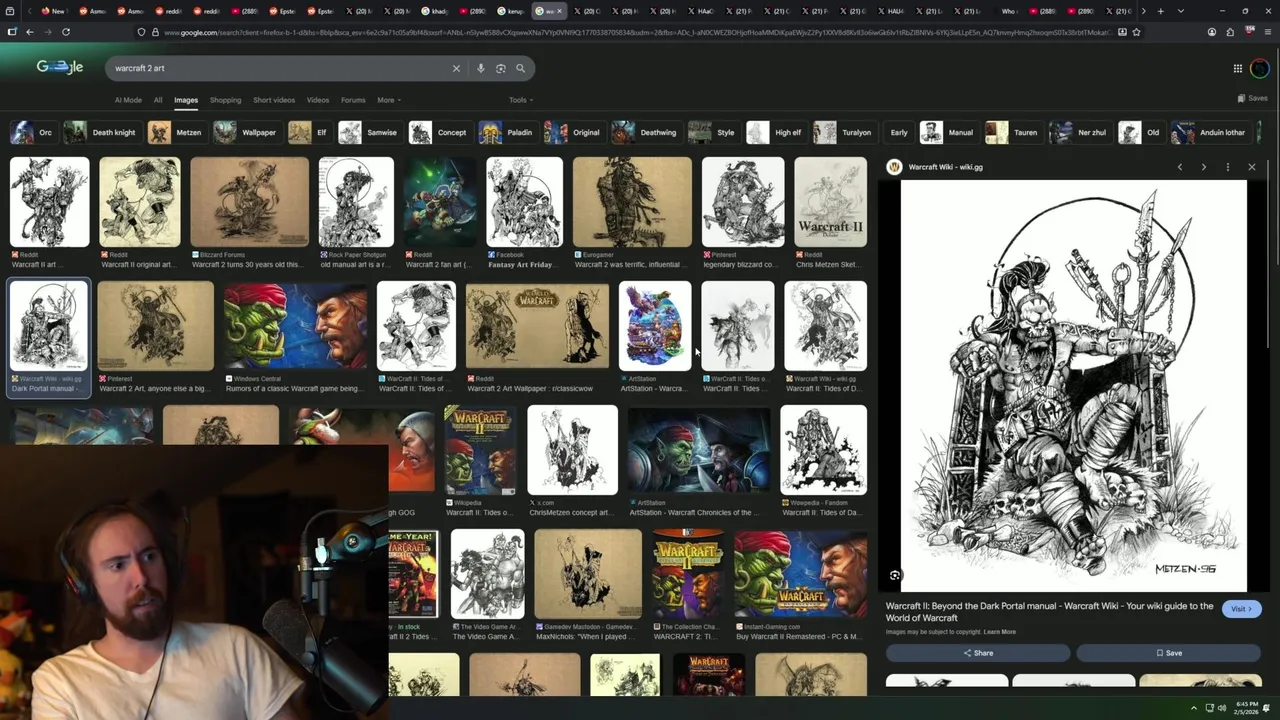Viewport: 1280px width, 720px height.
Task: Open the Google apps grid
Action: [1237, 68]
